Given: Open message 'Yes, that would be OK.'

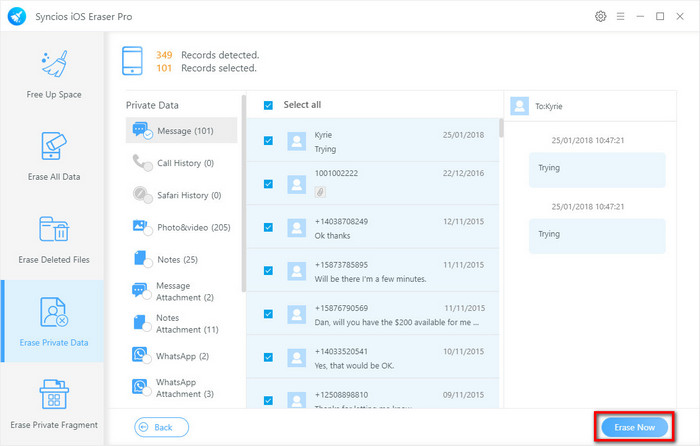Looking at the screenshot, I should coord(354,366).
